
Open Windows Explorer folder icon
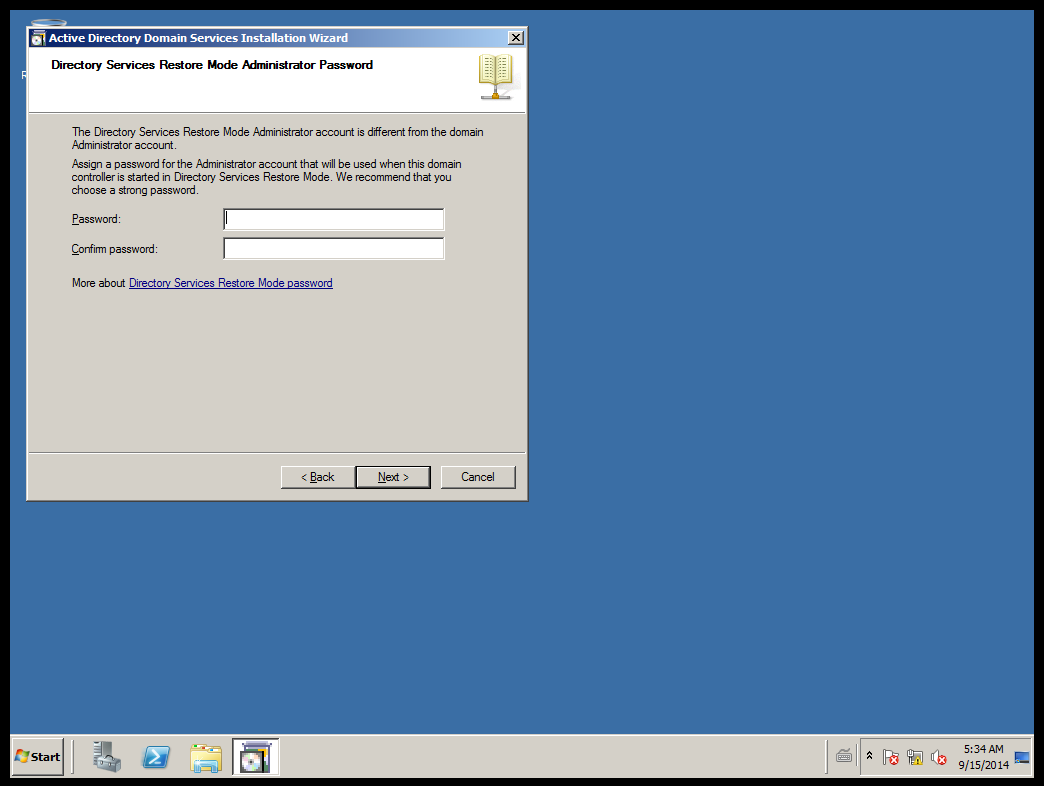coord(206,757)
